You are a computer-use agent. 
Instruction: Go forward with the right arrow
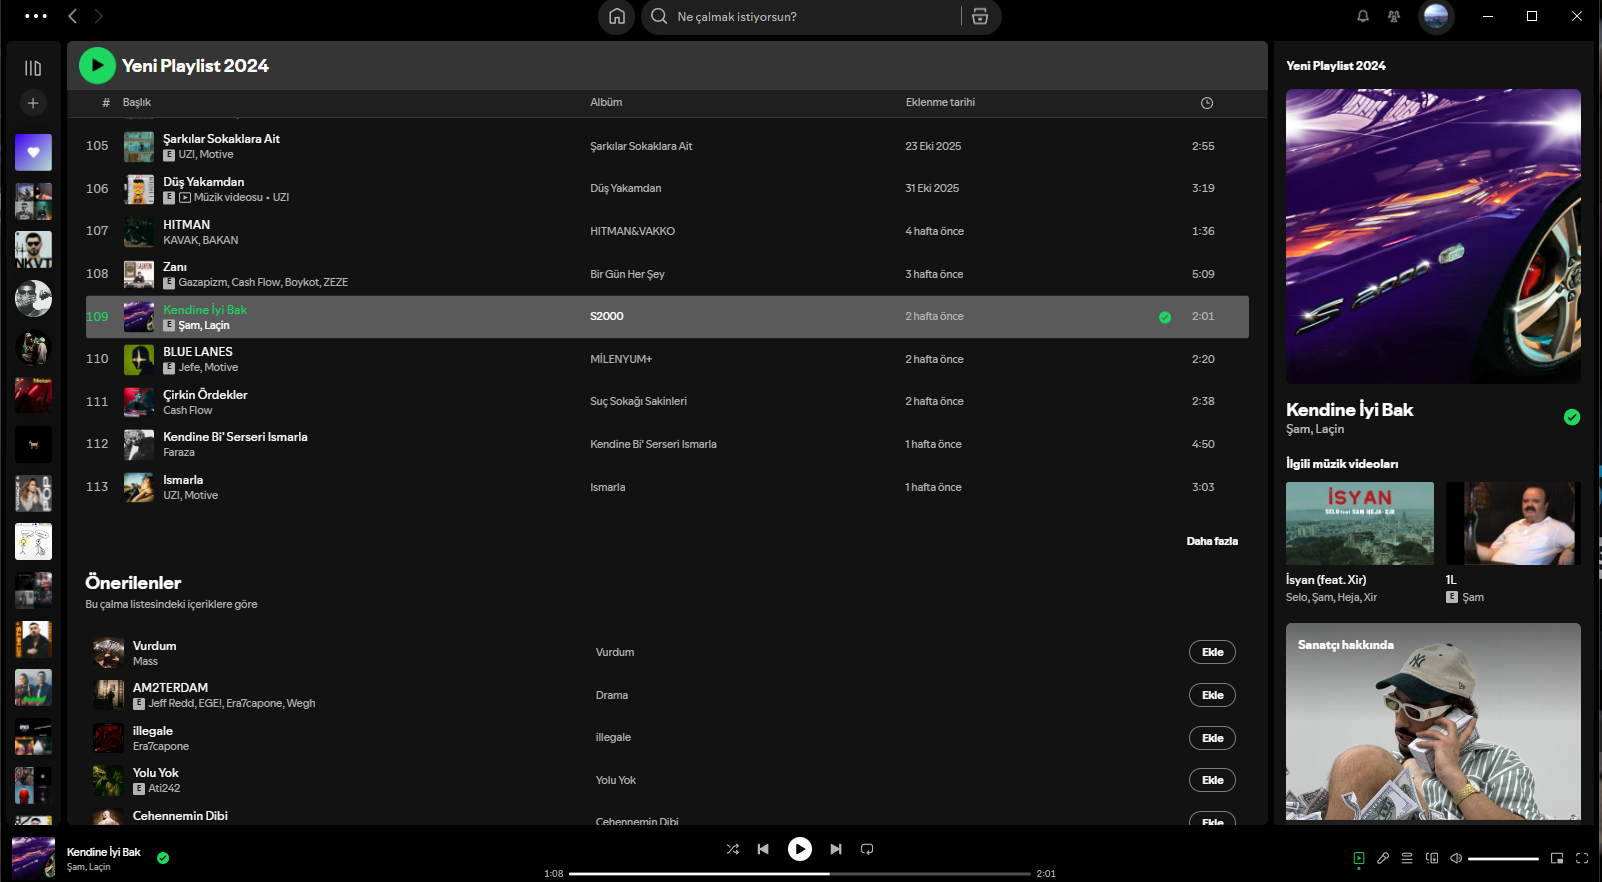[x=98, y=16]
